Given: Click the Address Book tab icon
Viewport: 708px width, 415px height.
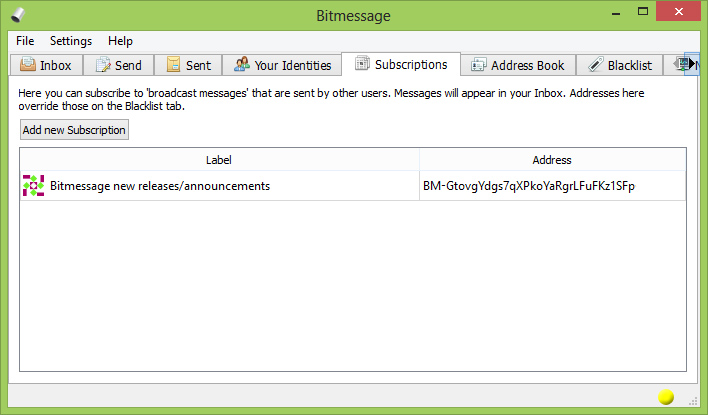Looking at the screenshot, I should pyautogui.click(x=478, y=65).
